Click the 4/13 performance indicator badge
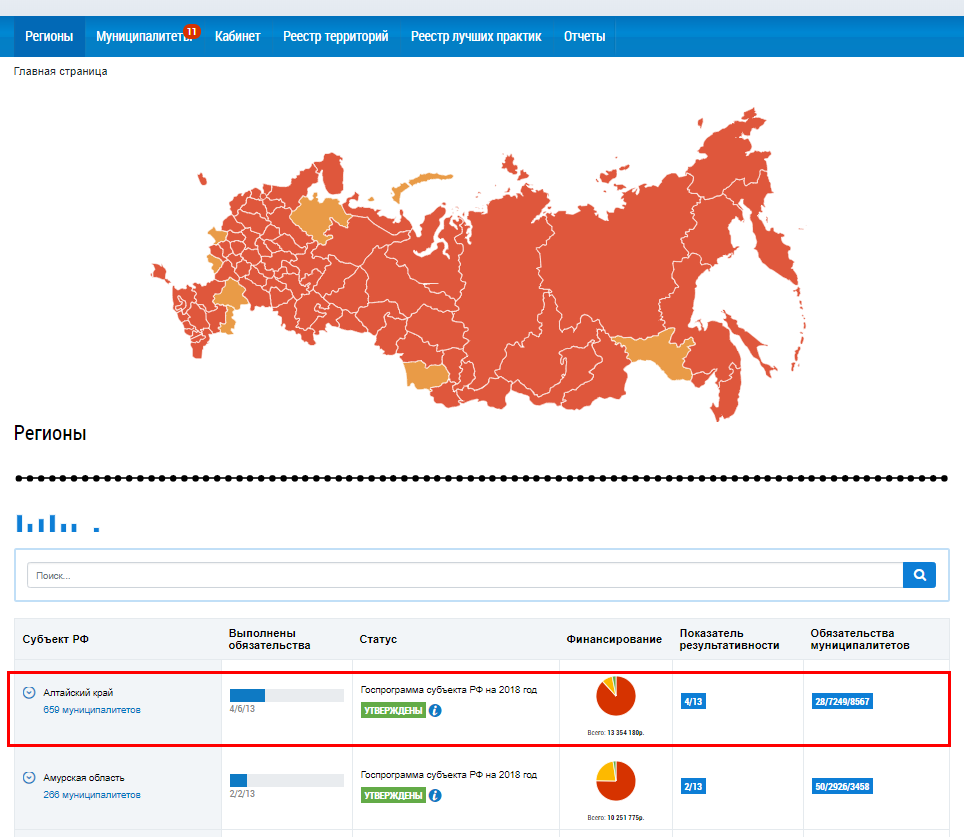 [x=693, y=702]
